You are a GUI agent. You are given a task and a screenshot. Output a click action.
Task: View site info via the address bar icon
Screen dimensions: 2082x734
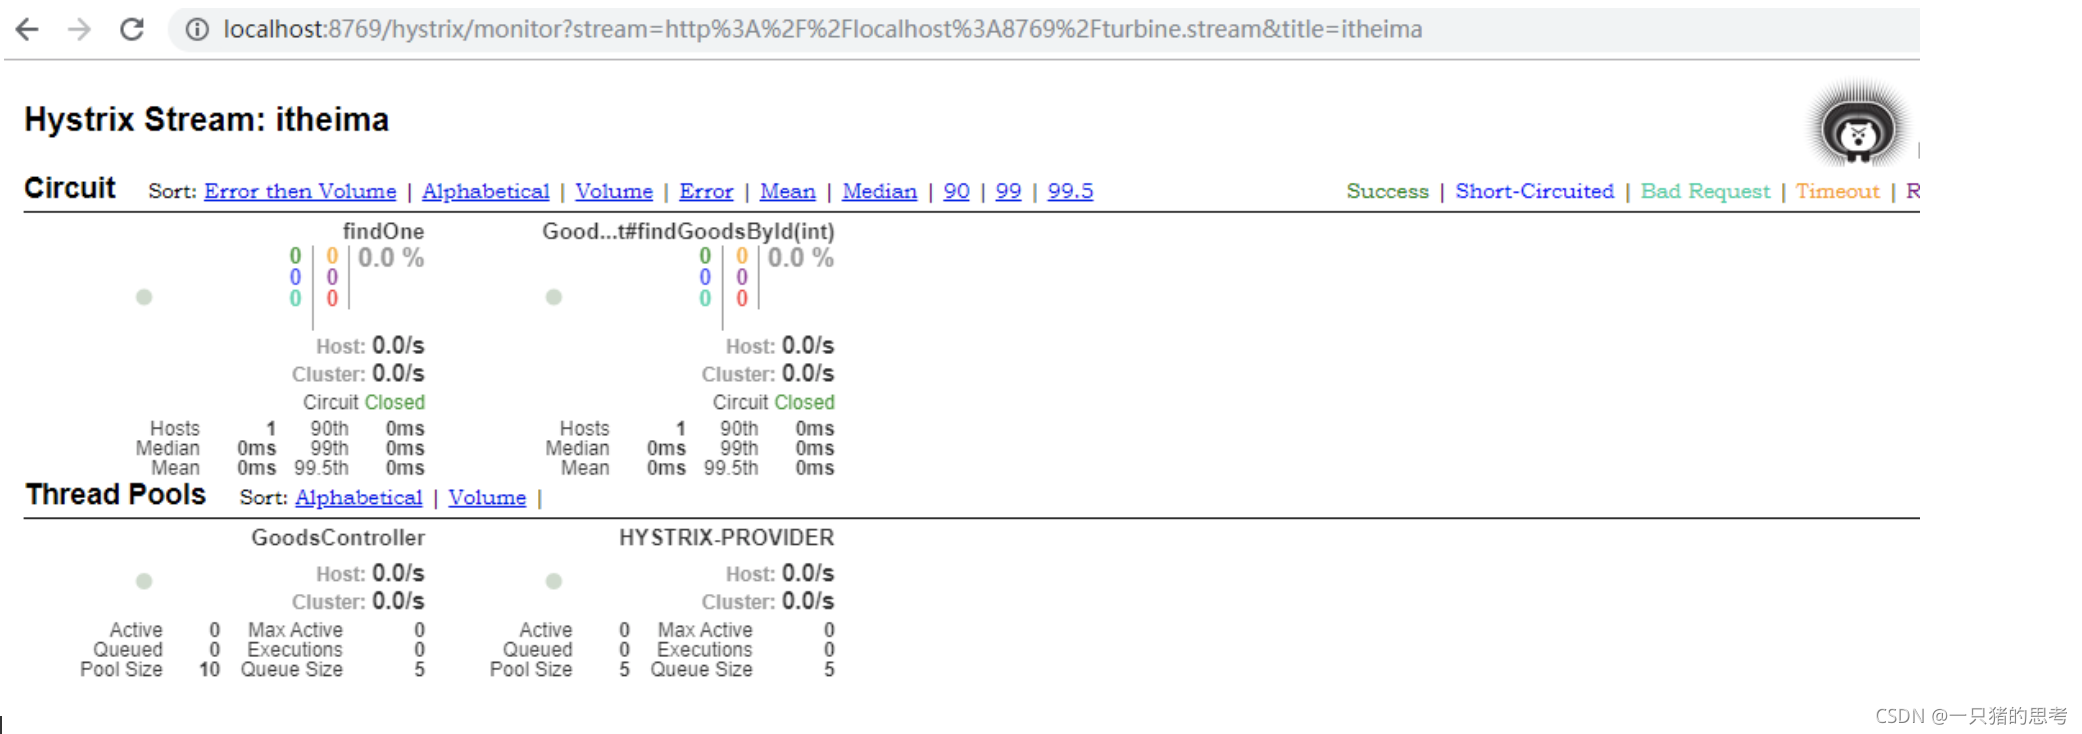coord(197,29)
